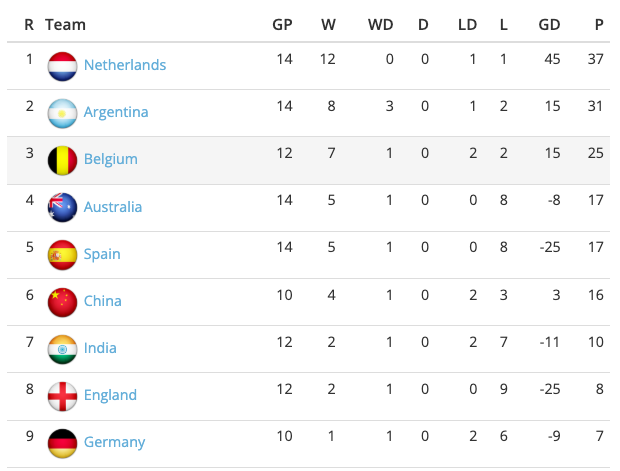Open the China team link
Image resolution: width=620 pixels, height=471 pixels.
[103, 301]
